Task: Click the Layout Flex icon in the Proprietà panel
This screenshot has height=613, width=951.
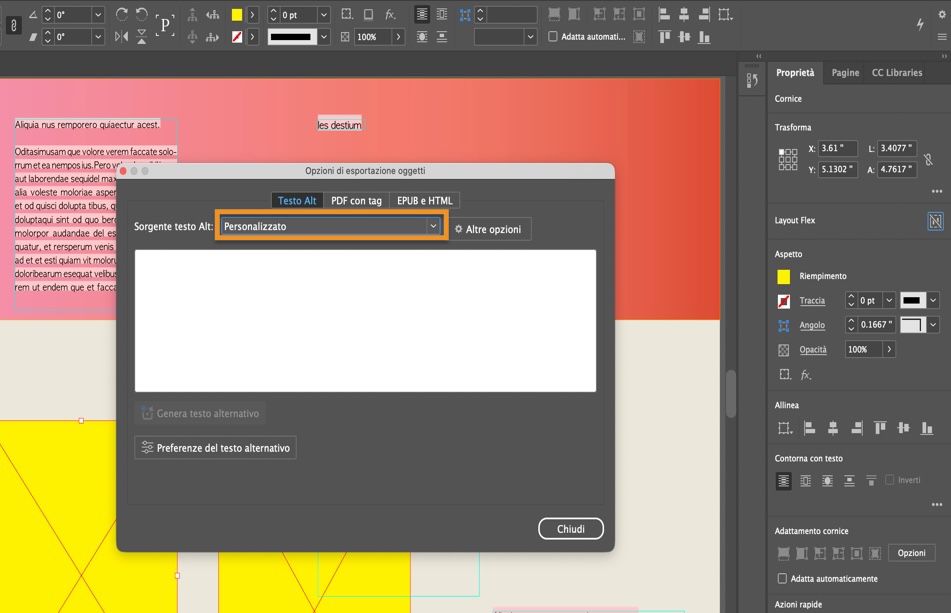Action: click(935, 221)
